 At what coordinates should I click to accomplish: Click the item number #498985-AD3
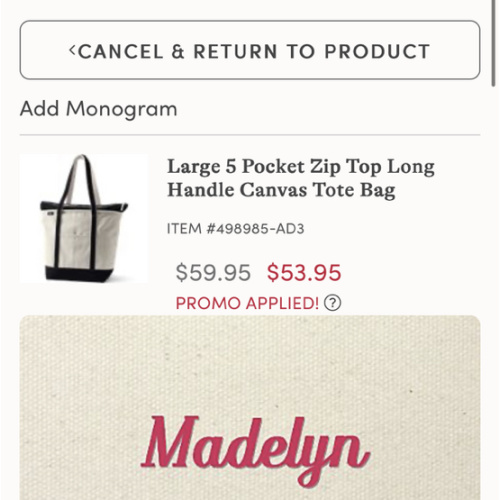[235, 229]
